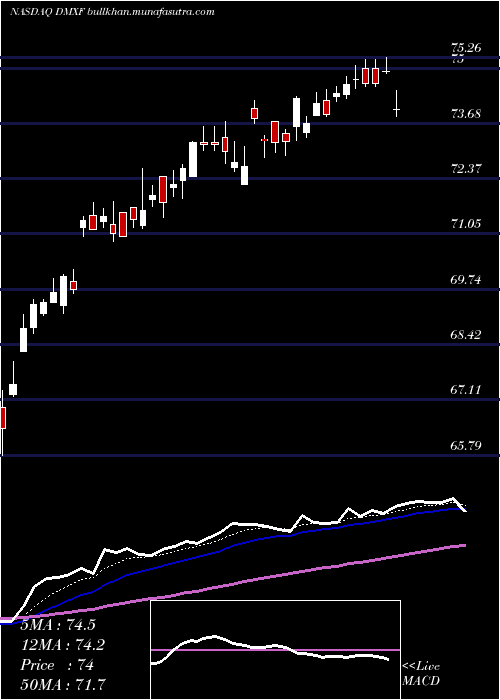Click the MACD inset chart panel
500x700 pixels.
(275, 650)
